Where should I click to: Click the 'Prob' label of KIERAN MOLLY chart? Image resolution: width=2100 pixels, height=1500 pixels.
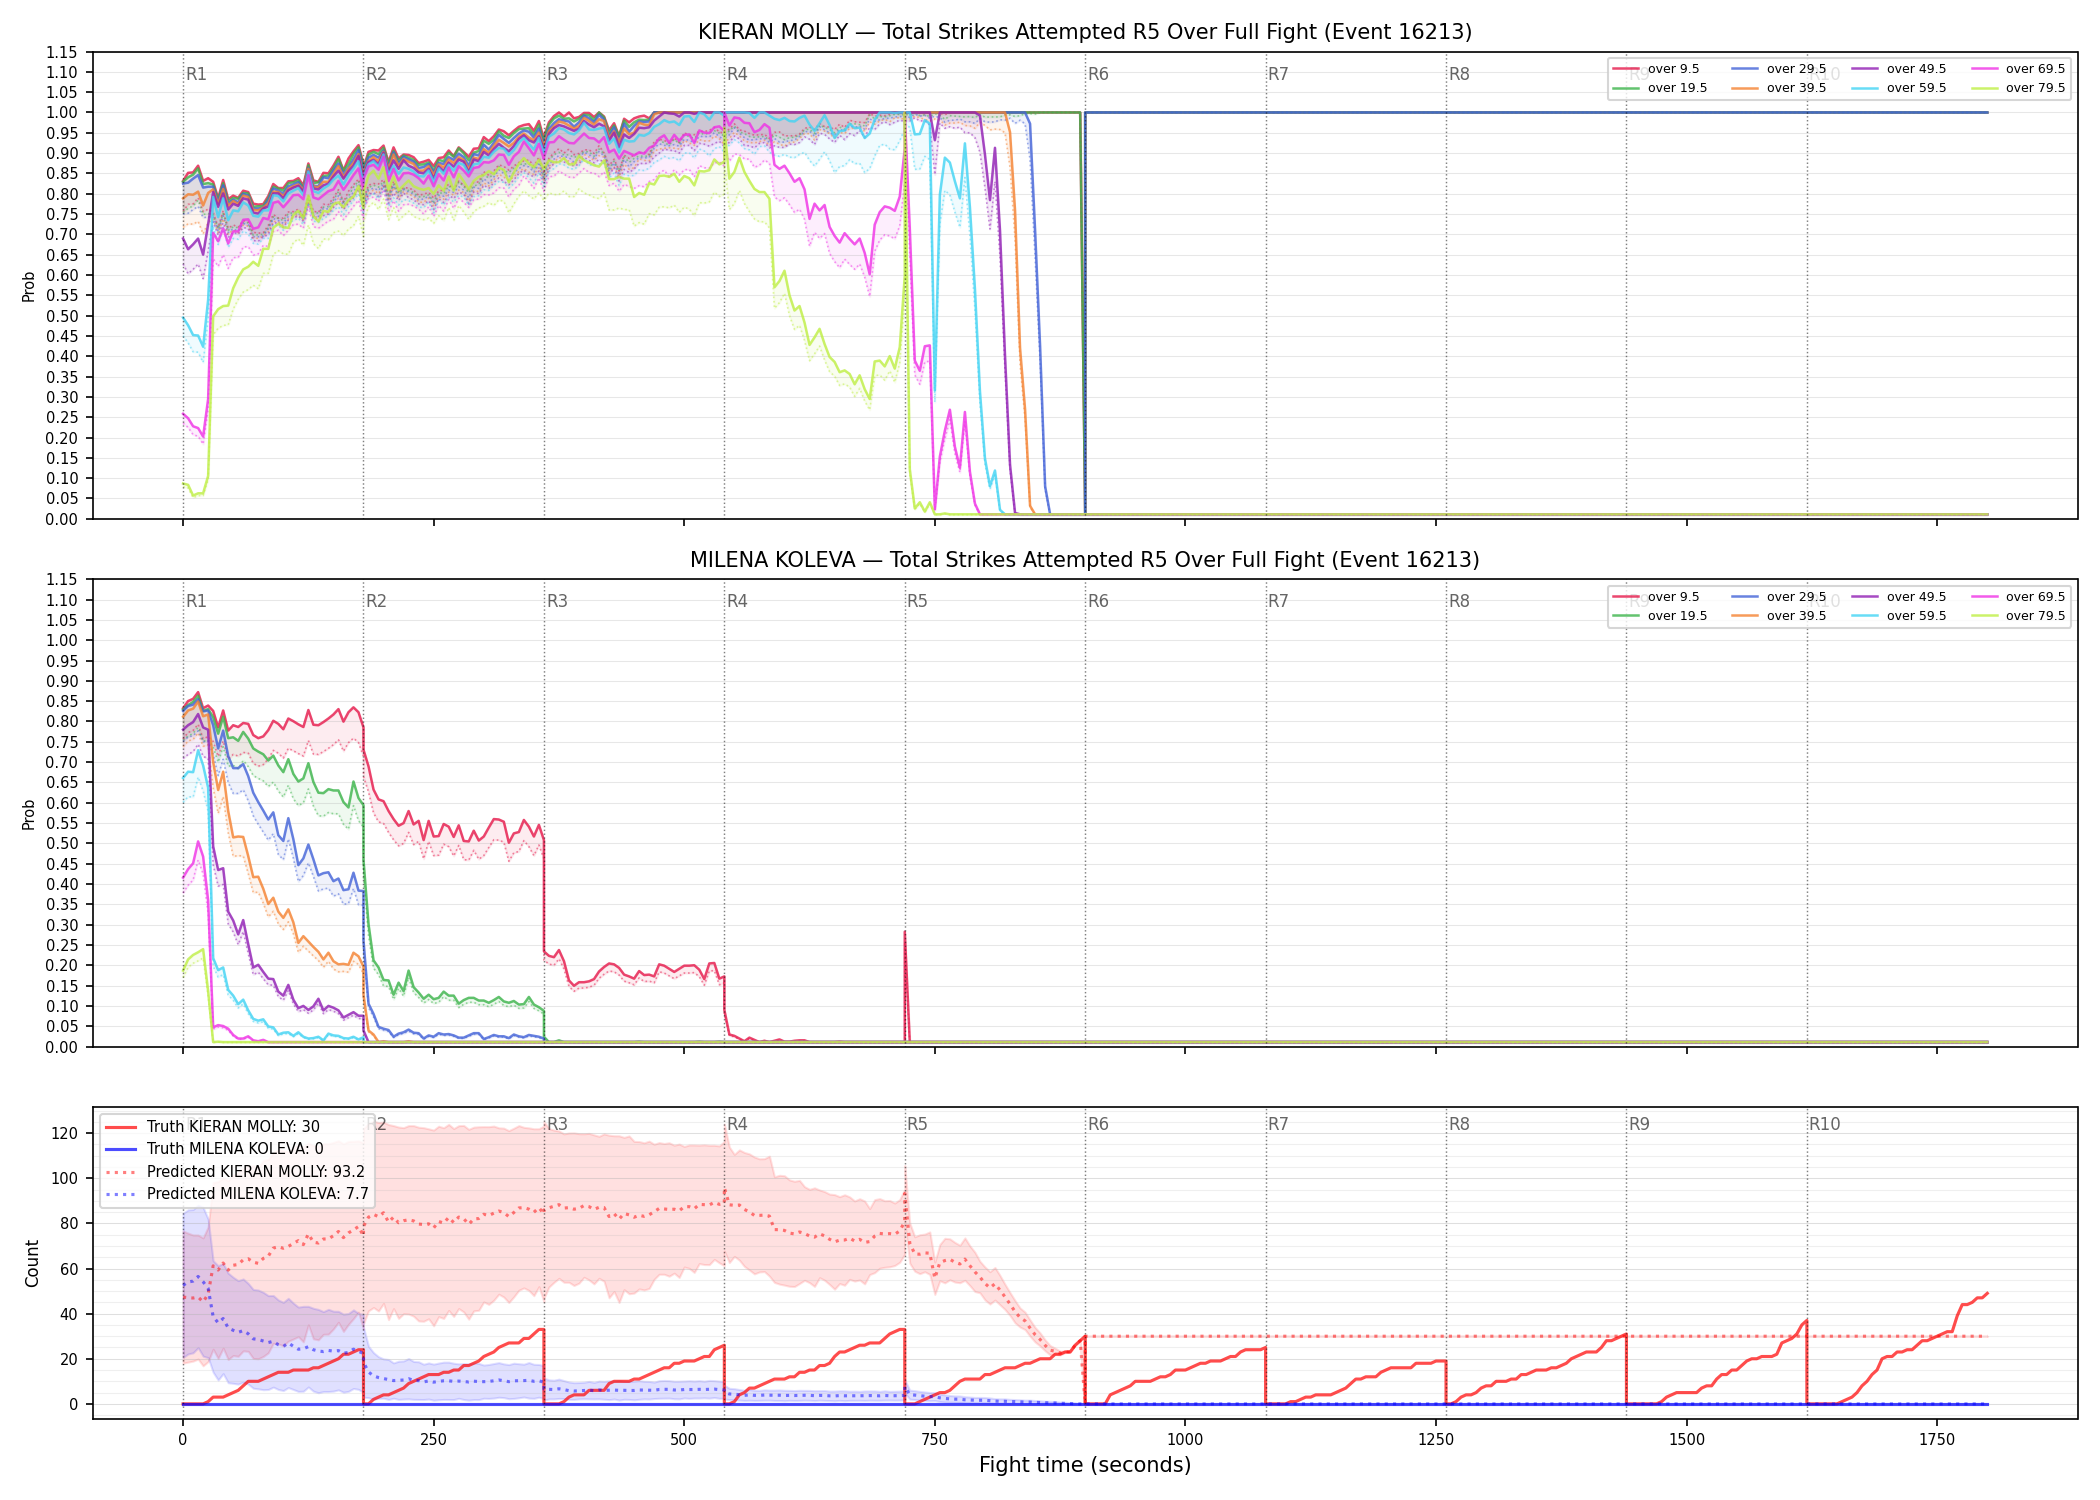(x=29, y=287)
